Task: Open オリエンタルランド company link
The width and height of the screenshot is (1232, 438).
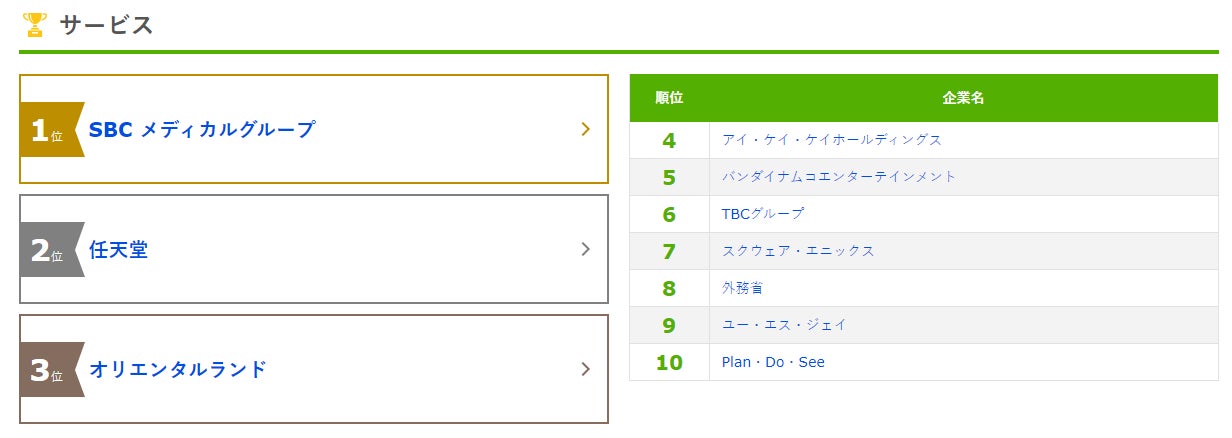Action: click(178, 369)
